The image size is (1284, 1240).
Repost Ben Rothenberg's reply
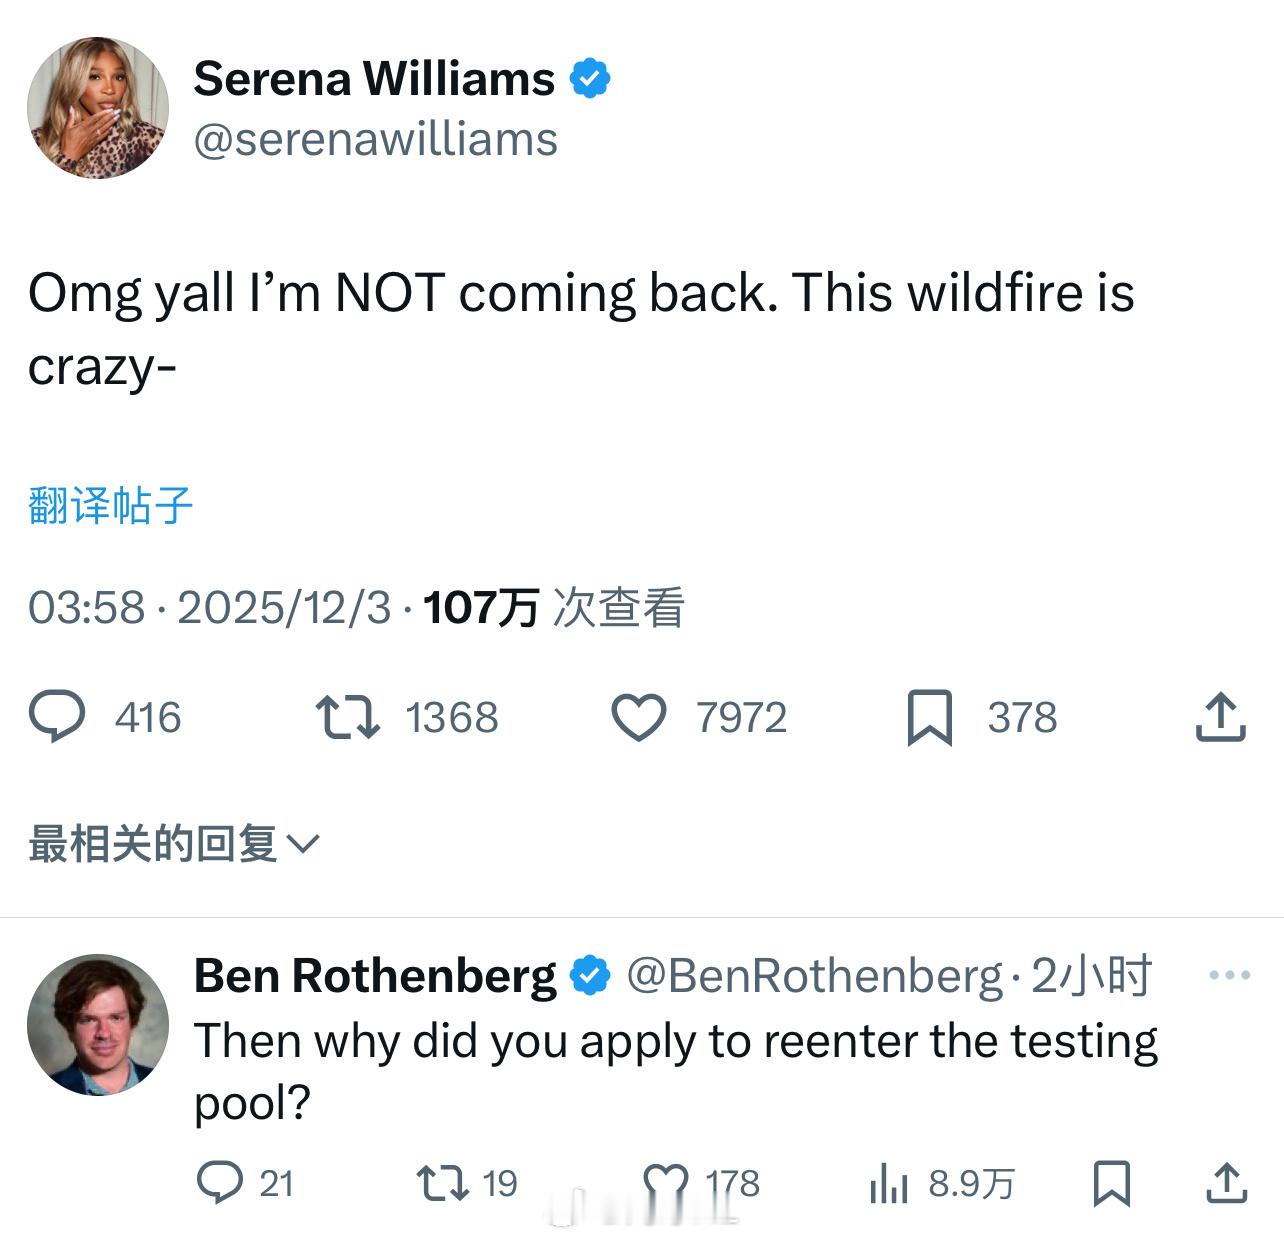click(443, 1183)
